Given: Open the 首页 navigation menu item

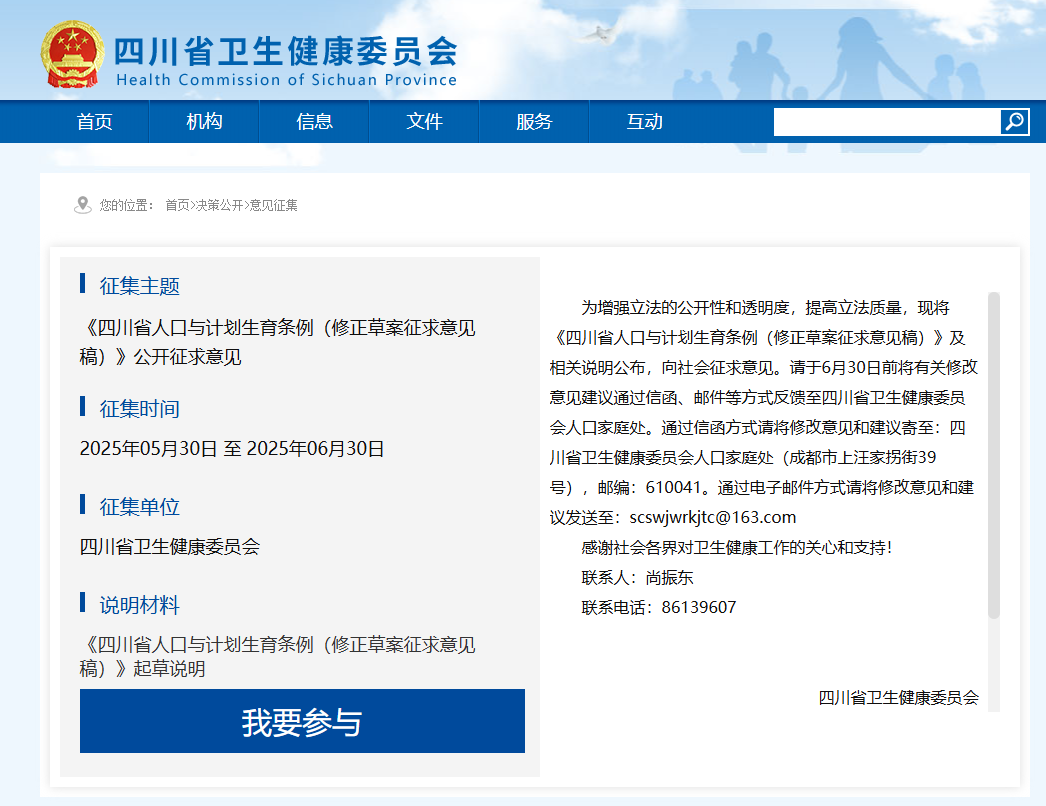Looking at the screenshot, I should (x=94, y=121).
